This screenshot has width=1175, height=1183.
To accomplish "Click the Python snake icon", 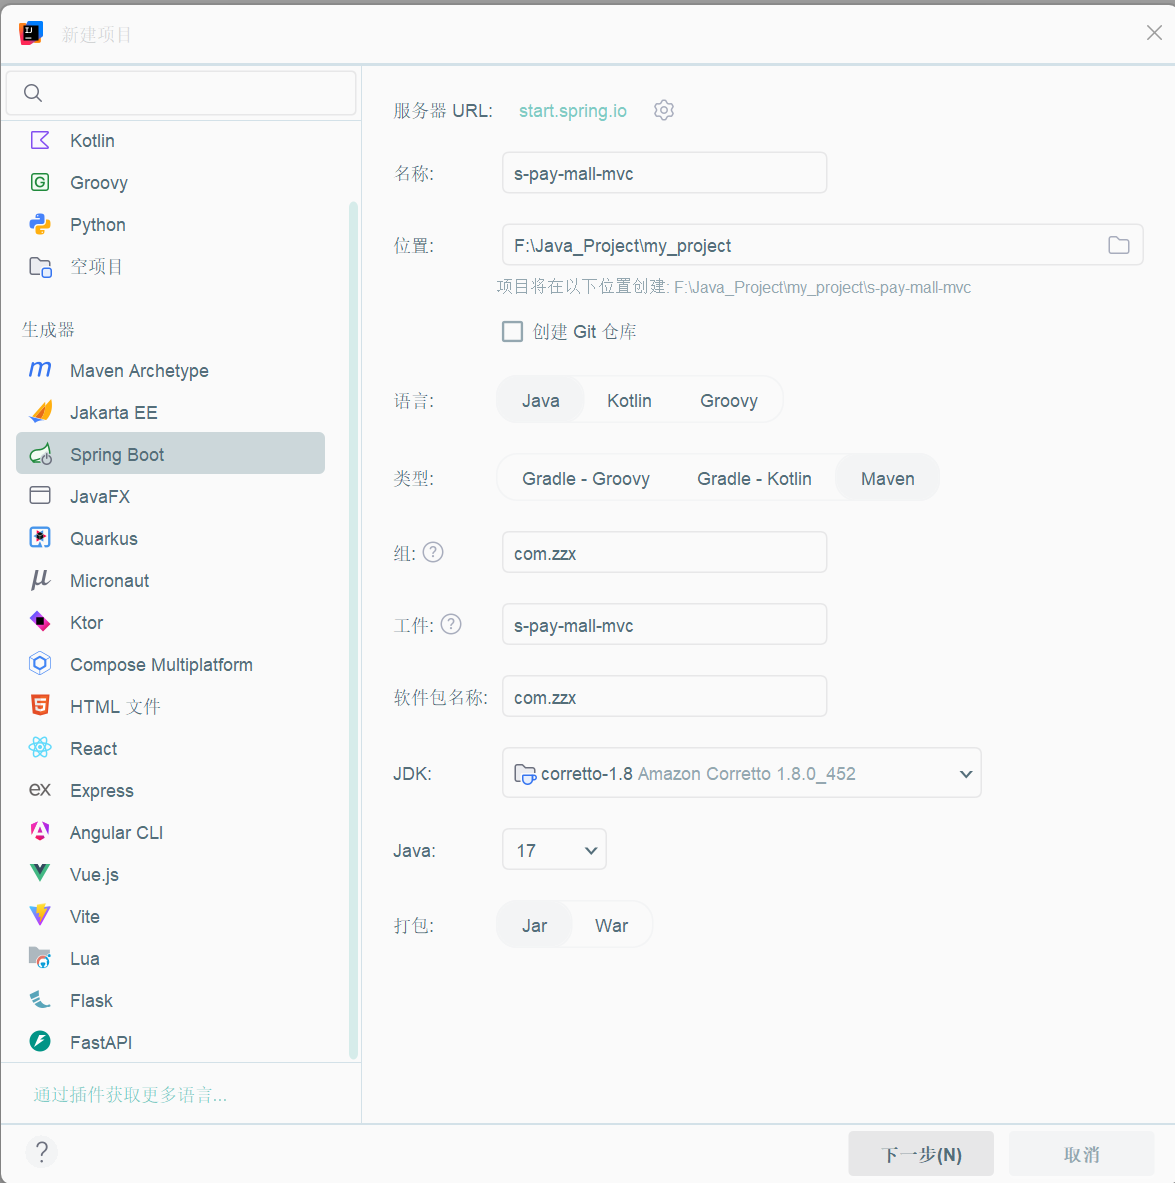I will pos(40,224).
